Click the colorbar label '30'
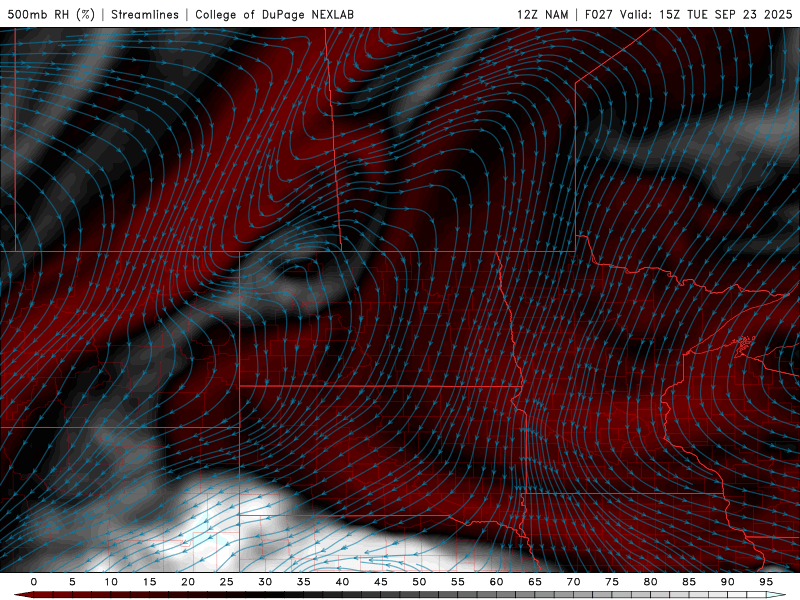 (x=265, y=582)
